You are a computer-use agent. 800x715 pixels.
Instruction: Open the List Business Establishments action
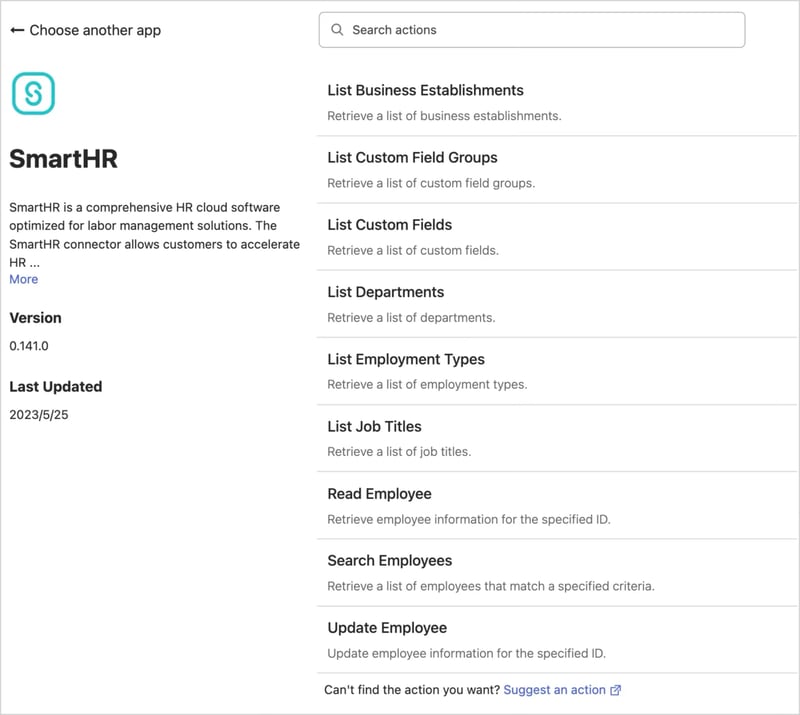click(425, 90)
